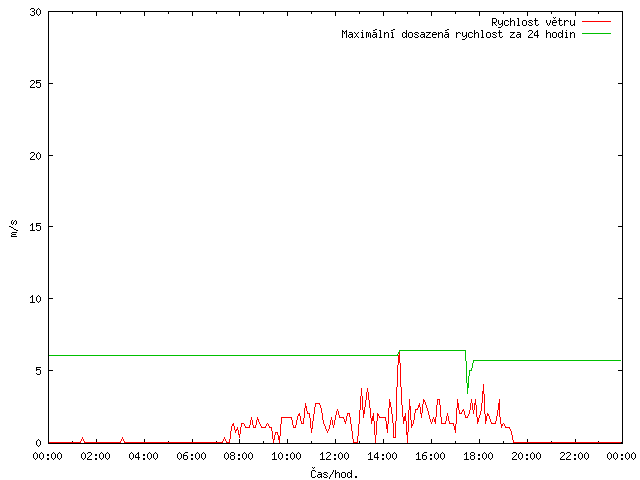Click the y-axis value 10
The height and width of the screenshot is (480, 640).
(x=36, y=299)
